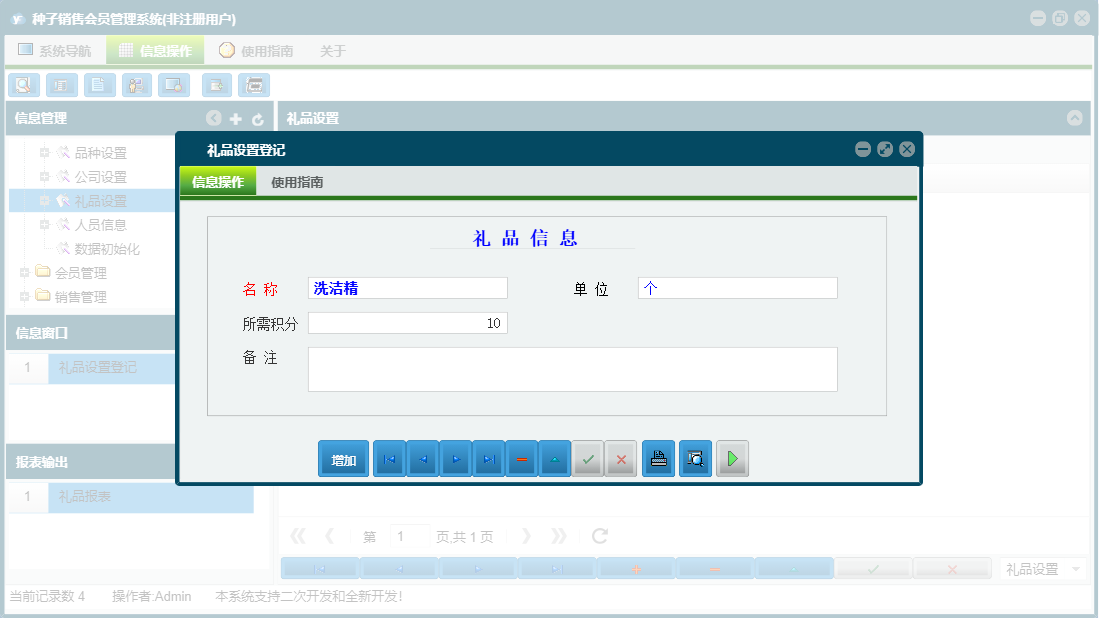Screen dimensions: 1099x618
Task: Go to first page in pager
Action: [x=298, y=536]
